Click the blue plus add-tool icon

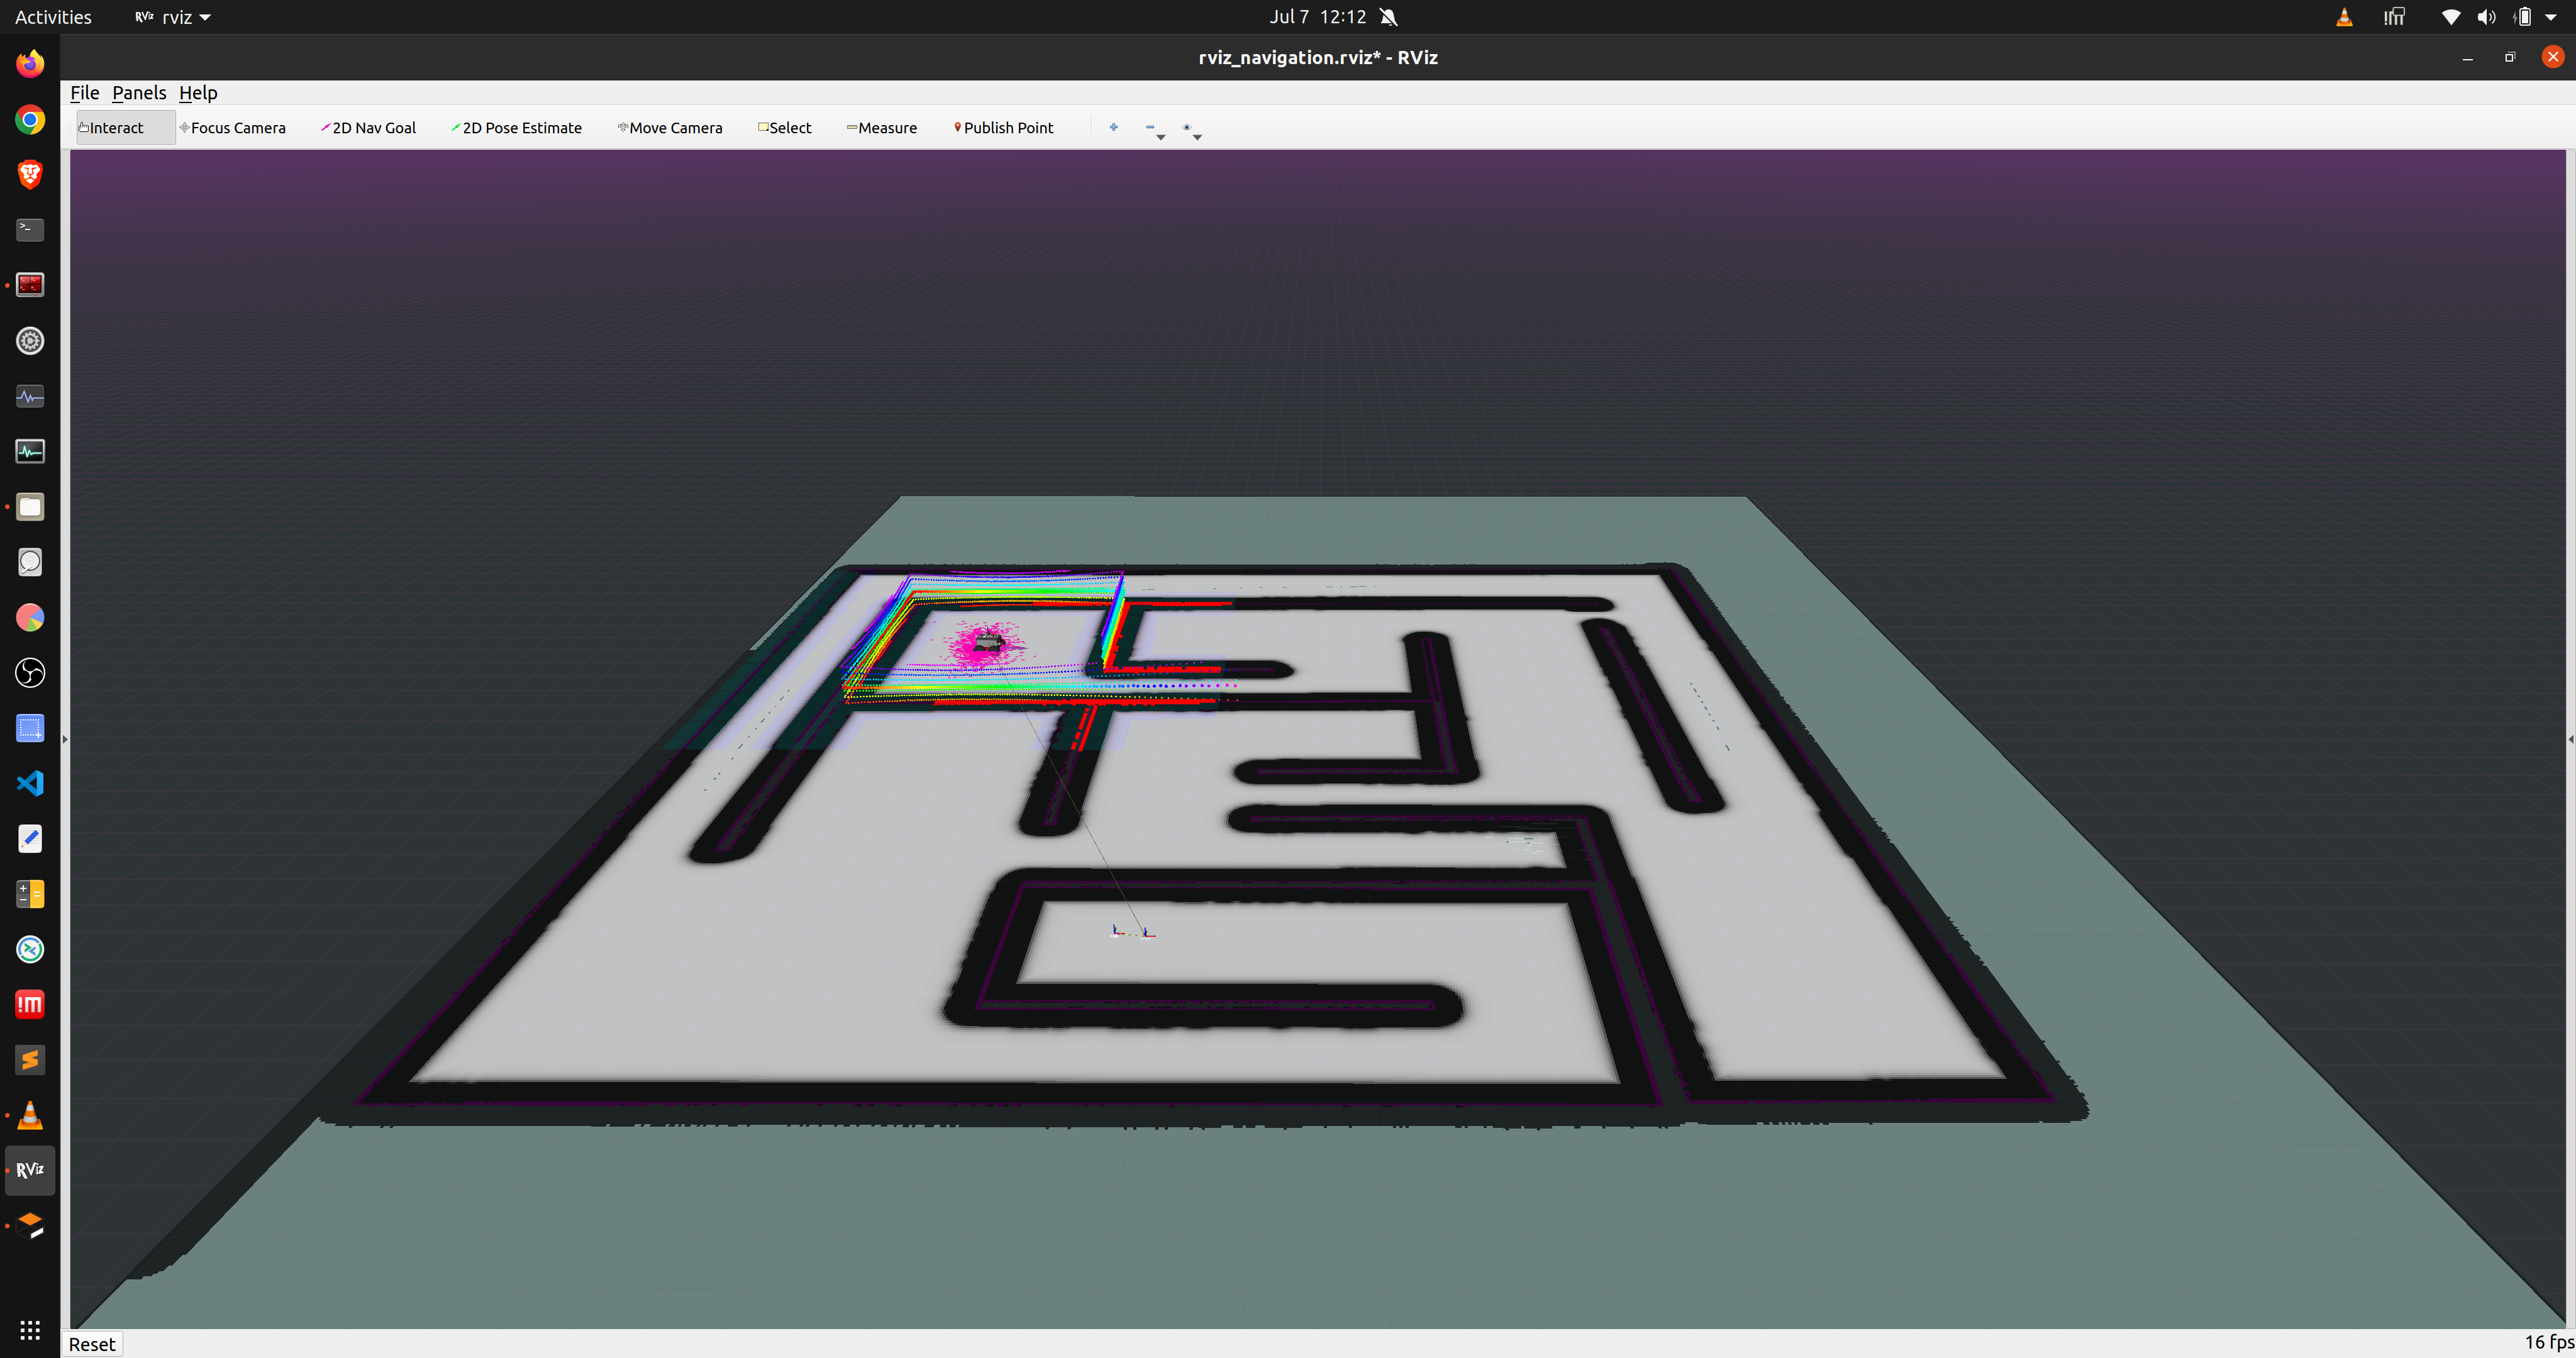click(1113, 127)
